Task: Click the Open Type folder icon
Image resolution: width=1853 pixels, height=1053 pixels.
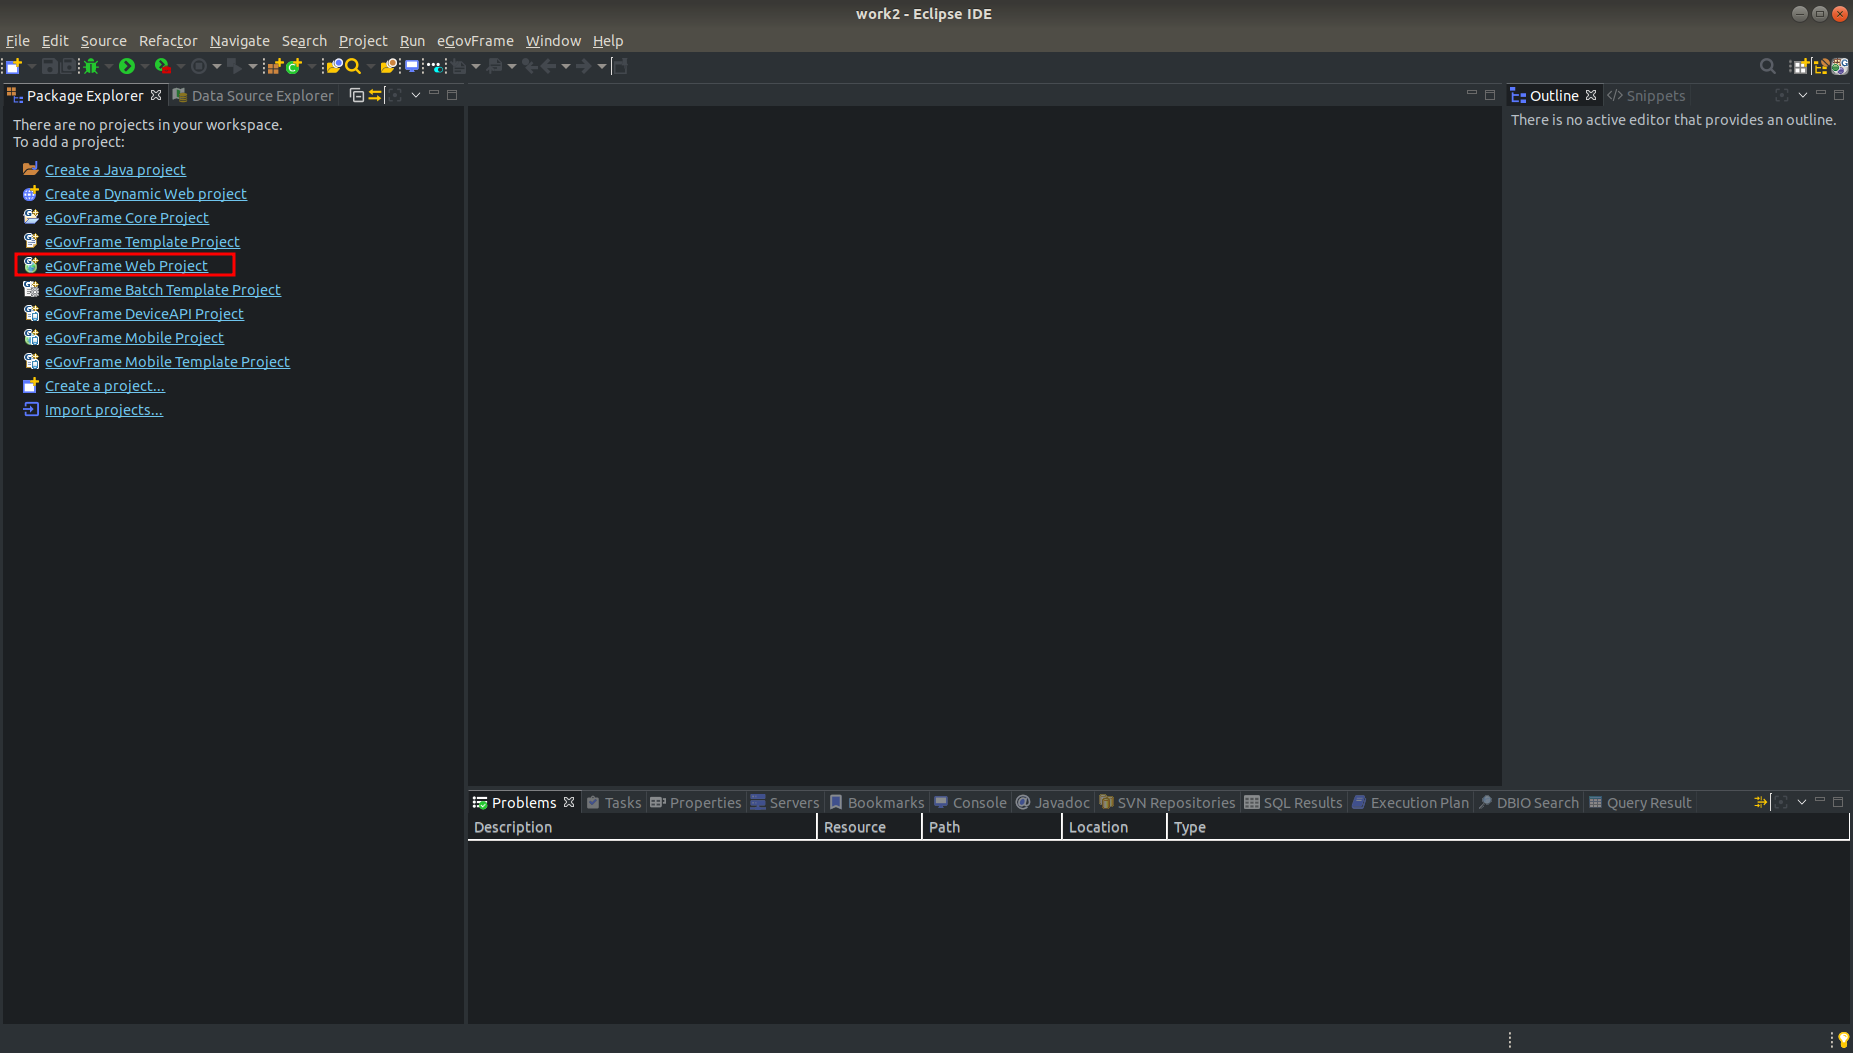Action: point(334,66)
